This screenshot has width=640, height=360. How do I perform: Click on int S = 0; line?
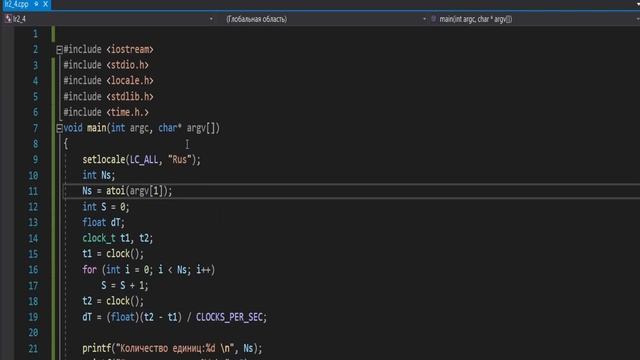pyautogui.click(x=106, y=207)
